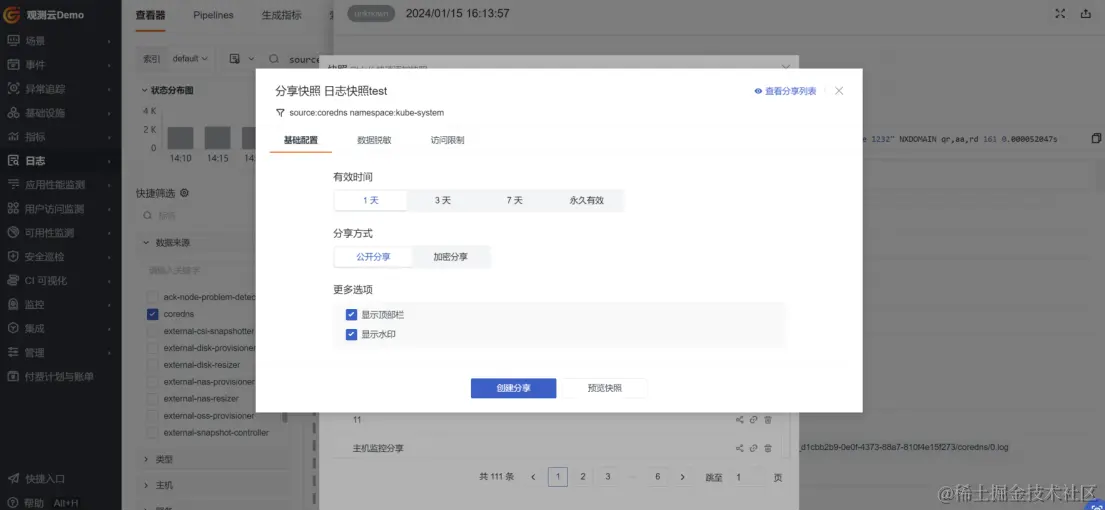The image size is (1105, 511).
Task: Open the 生成指标 tab
Action: click(x=282, y=15)
